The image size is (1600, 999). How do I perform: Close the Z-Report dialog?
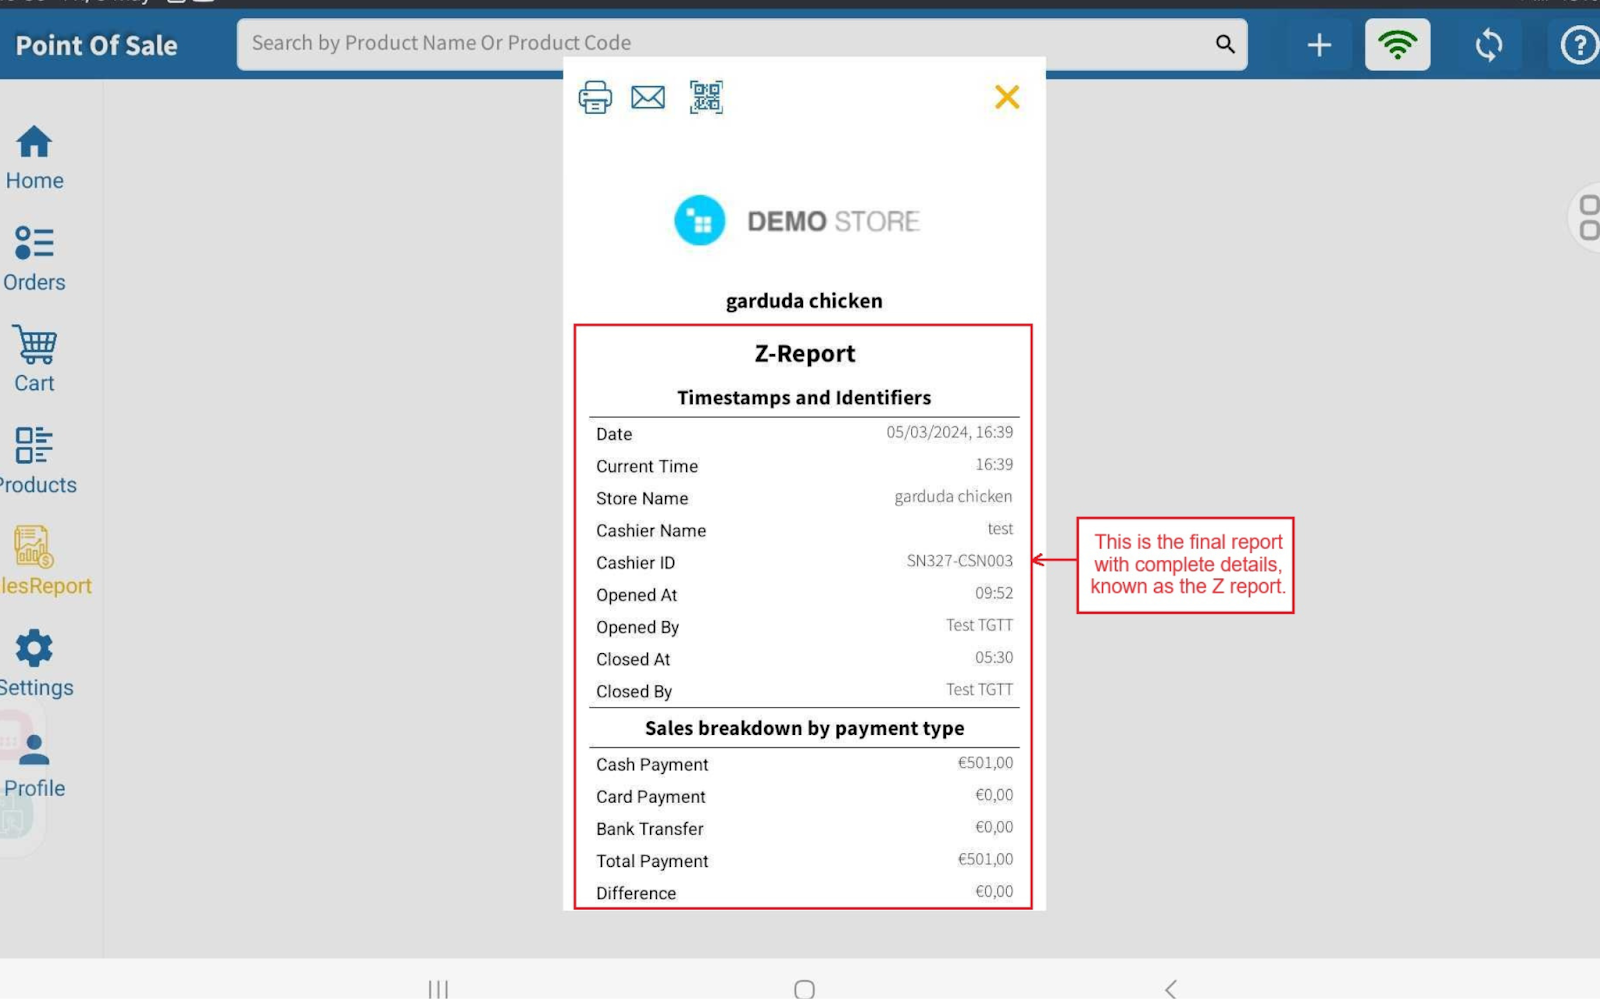pyautogui.click(x=1007, y=97)
